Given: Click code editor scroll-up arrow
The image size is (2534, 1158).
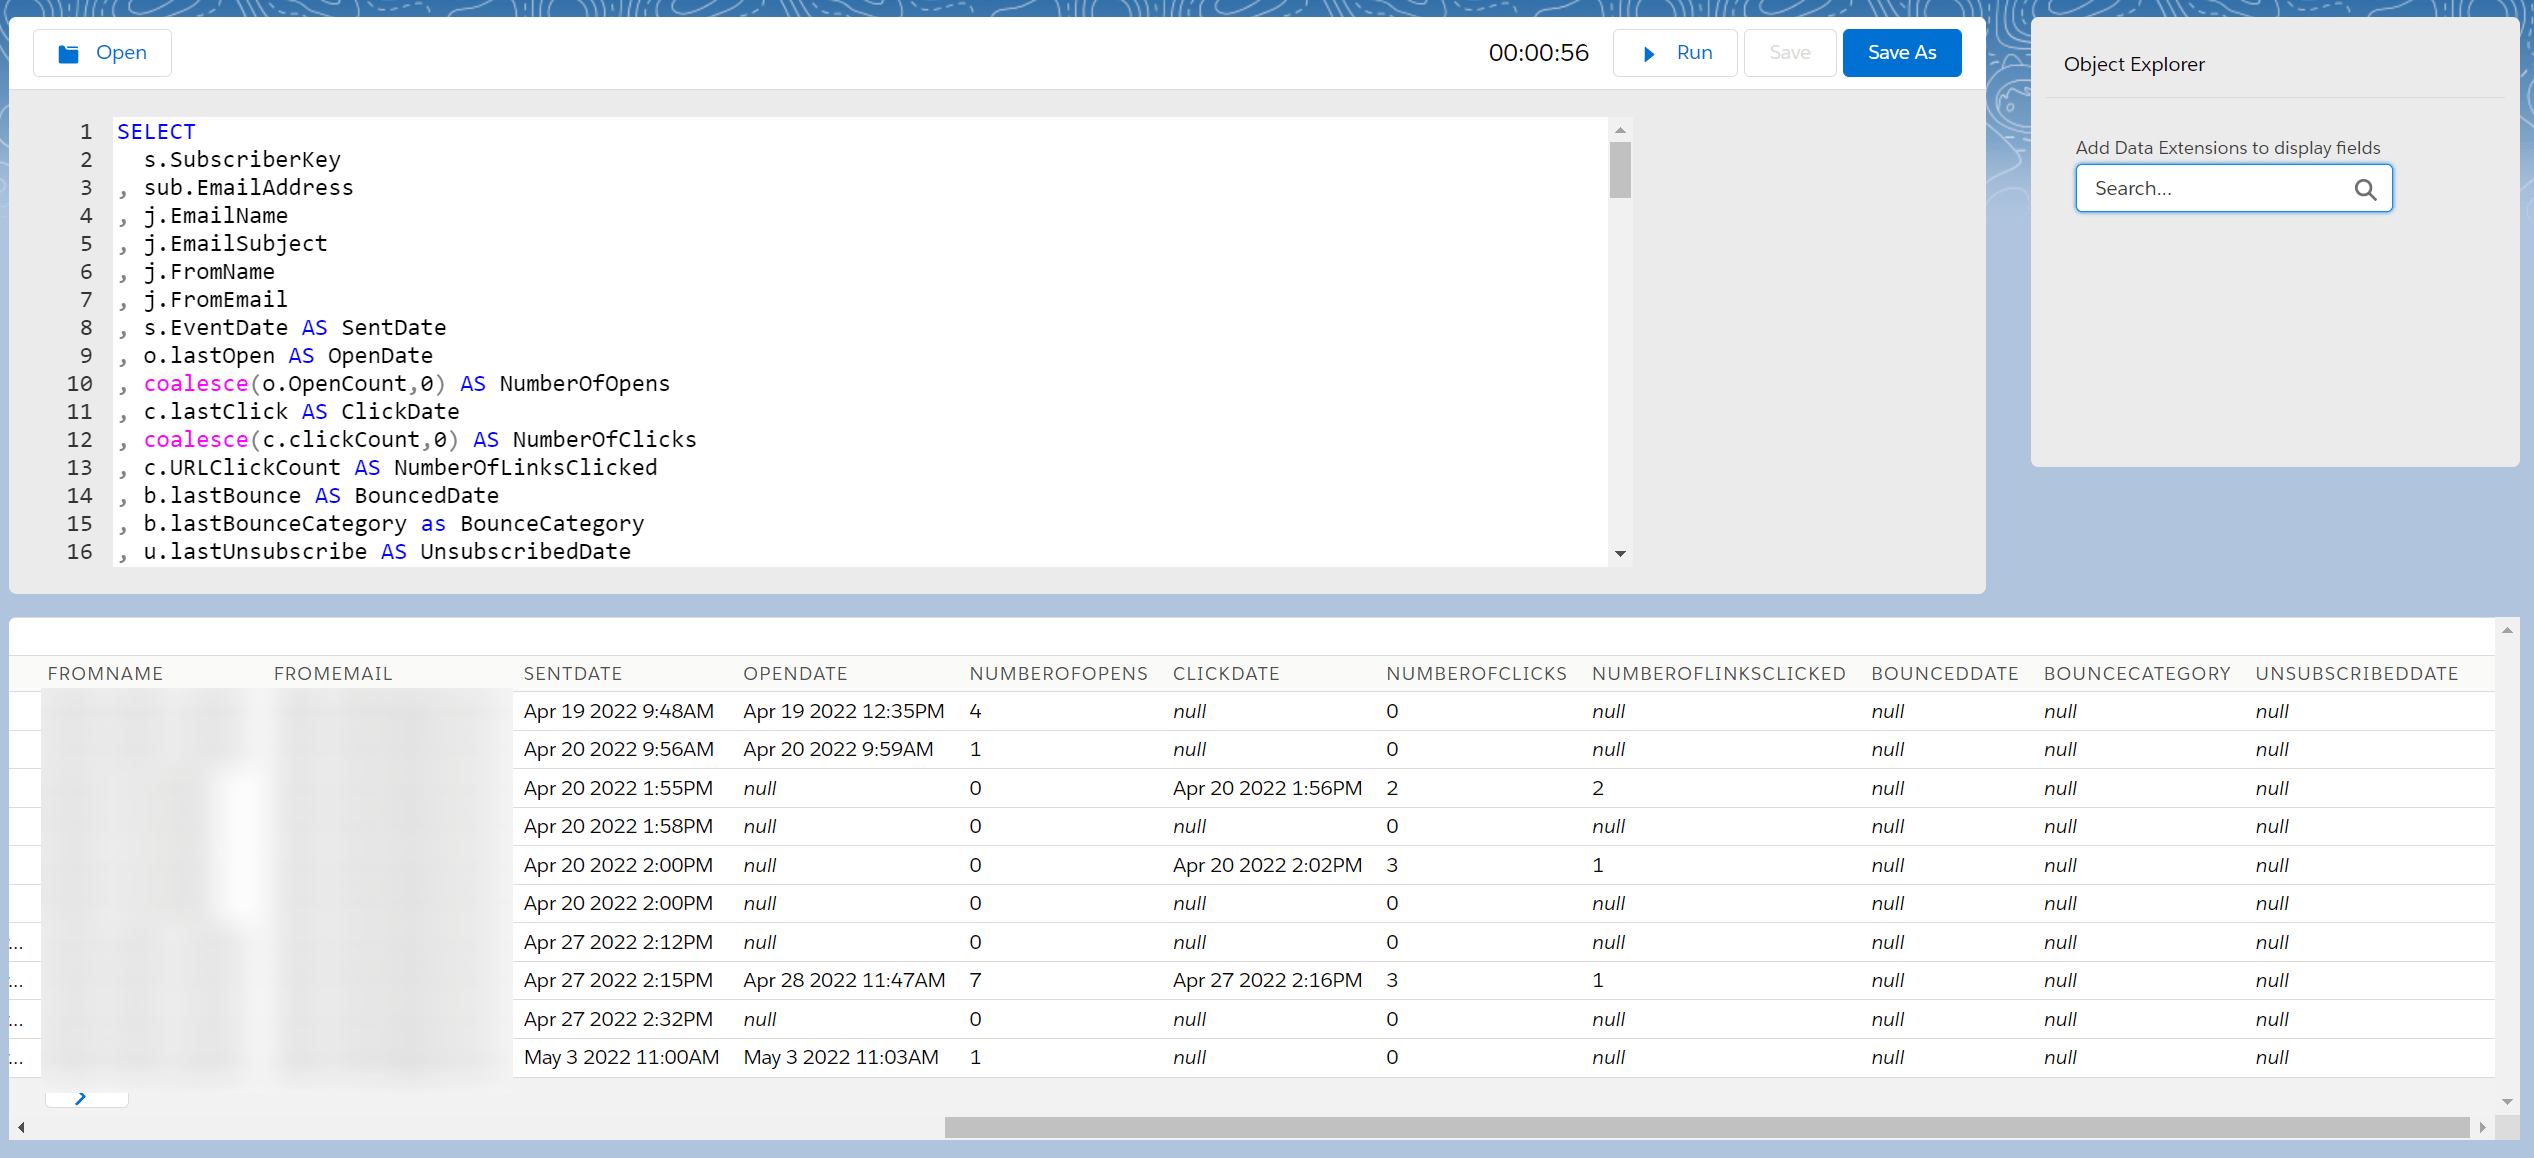Looking at the screenshot, I should pyautogui.click(x=1620, y=130).
